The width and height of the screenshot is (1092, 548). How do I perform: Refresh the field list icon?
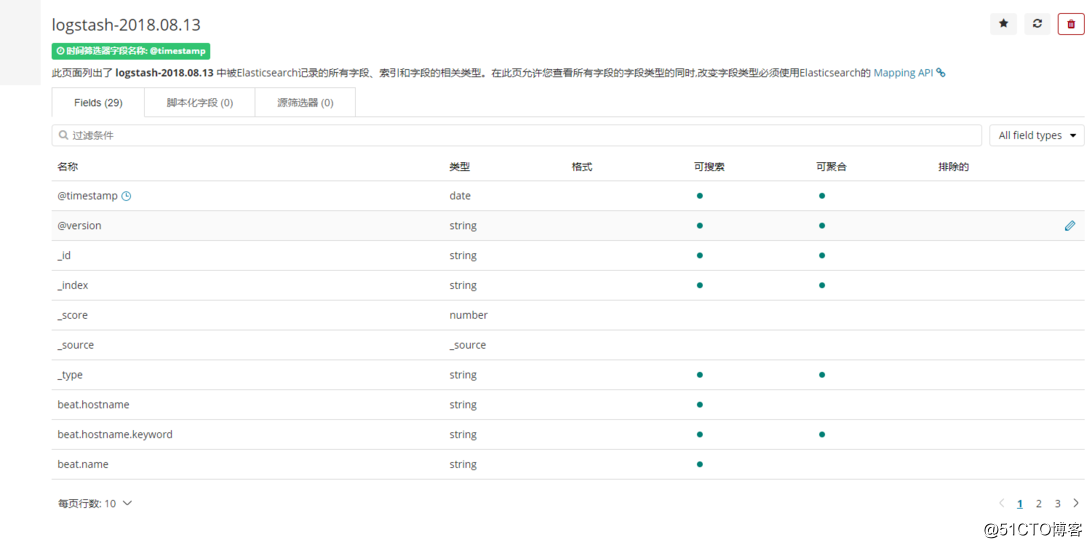[1037, 24]
